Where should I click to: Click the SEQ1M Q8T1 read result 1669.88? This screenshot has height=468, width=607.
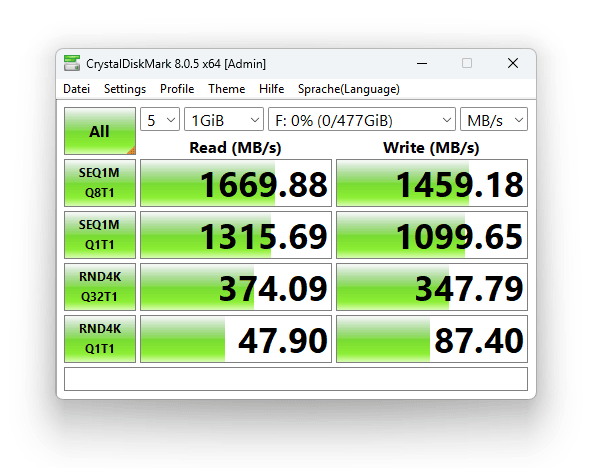coord(236,184)
